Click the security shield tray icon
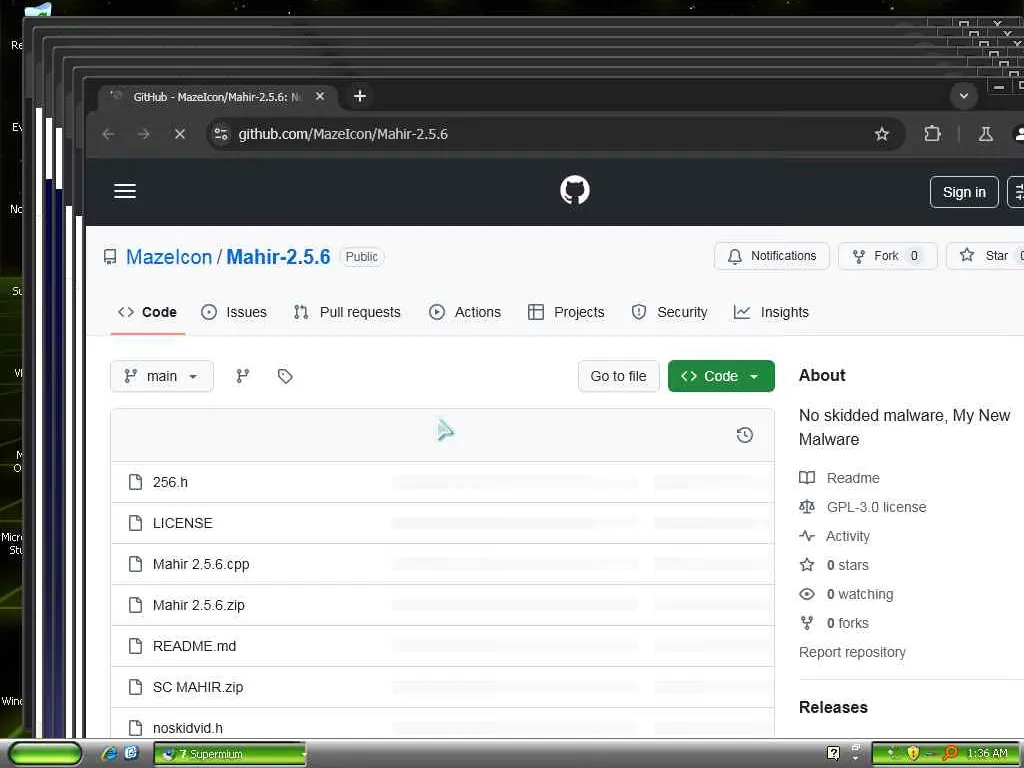 coord(913,754)
